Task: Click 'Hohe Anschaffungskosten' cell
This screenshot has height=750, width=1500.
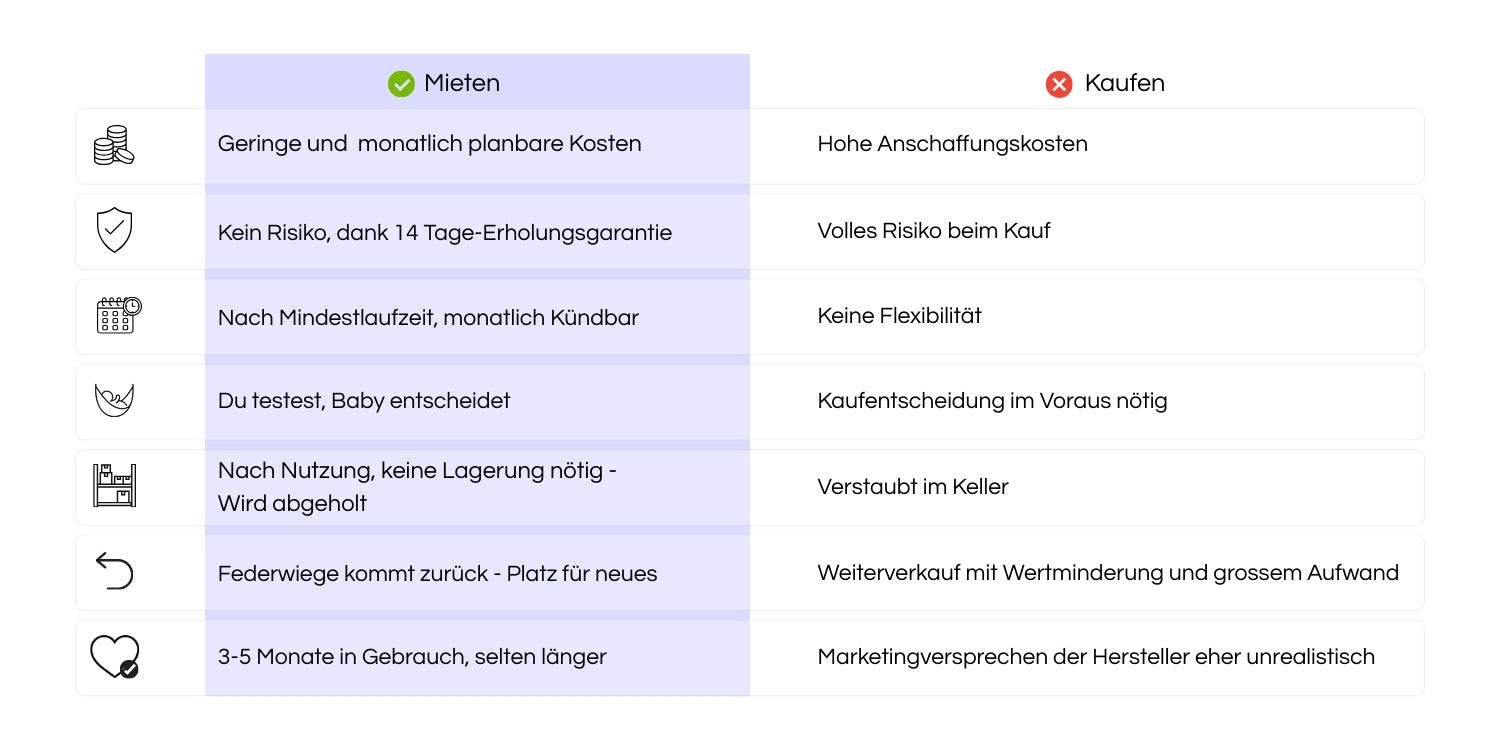Action: coord(952,143)
